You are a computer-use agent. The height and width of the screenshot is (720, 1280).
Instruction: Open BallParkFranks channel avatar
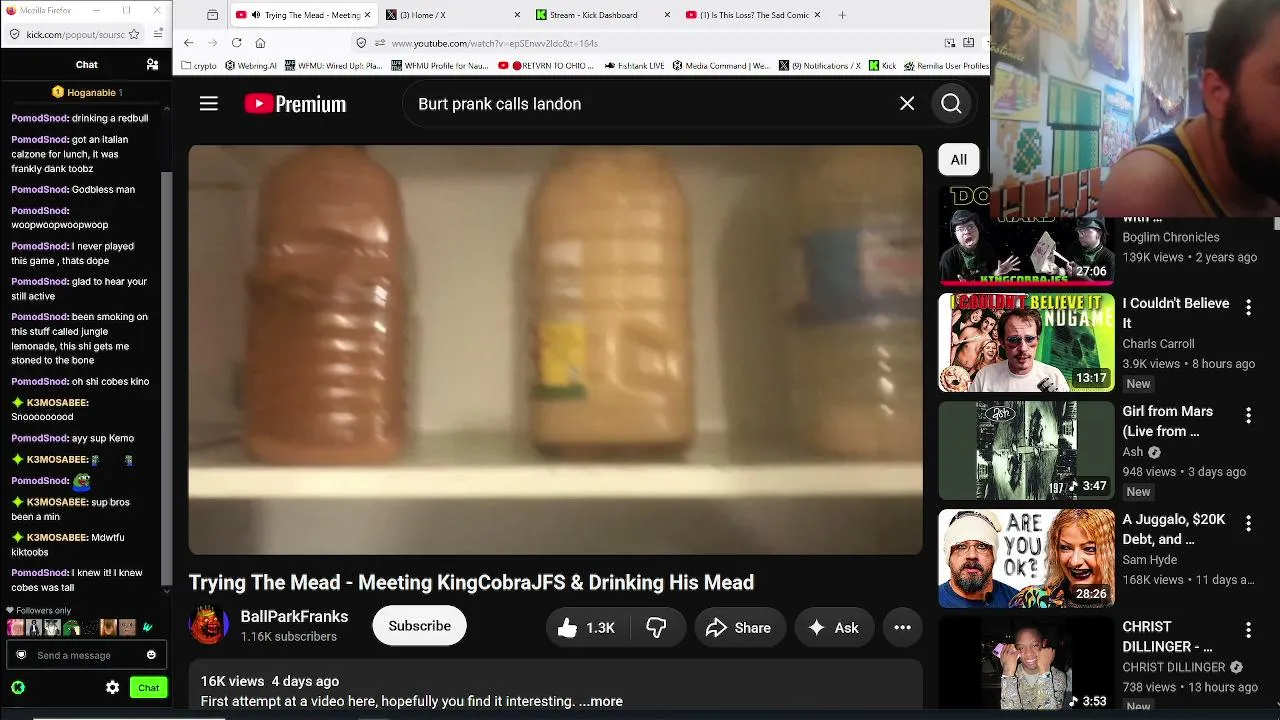tap(209, 626)
